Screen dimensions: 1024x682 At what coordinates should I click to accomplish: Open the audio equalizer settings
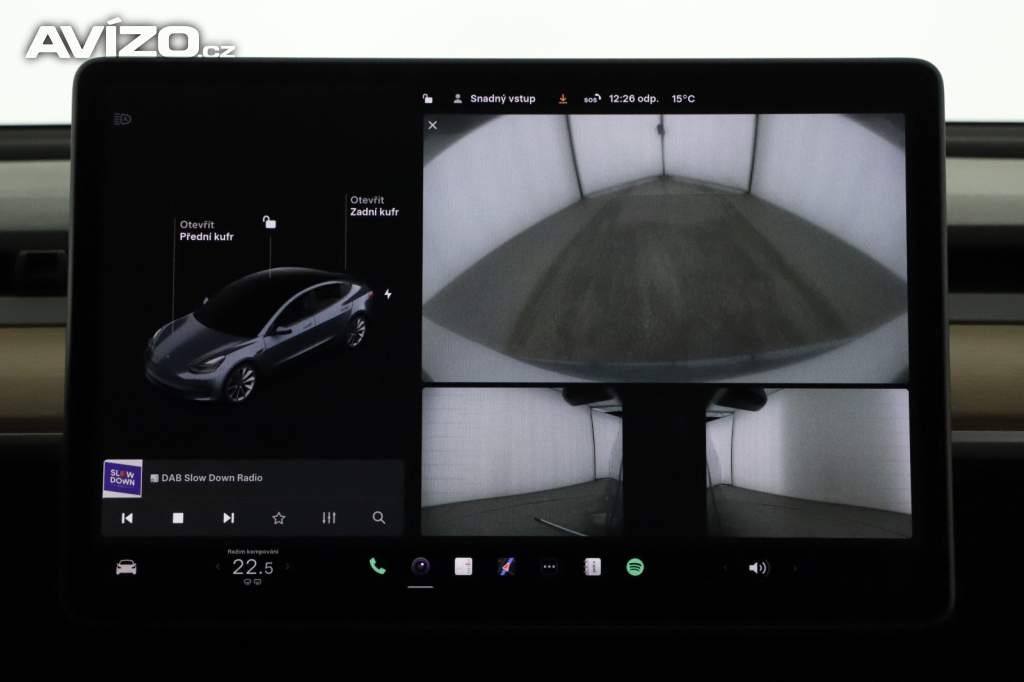point(329,518)
